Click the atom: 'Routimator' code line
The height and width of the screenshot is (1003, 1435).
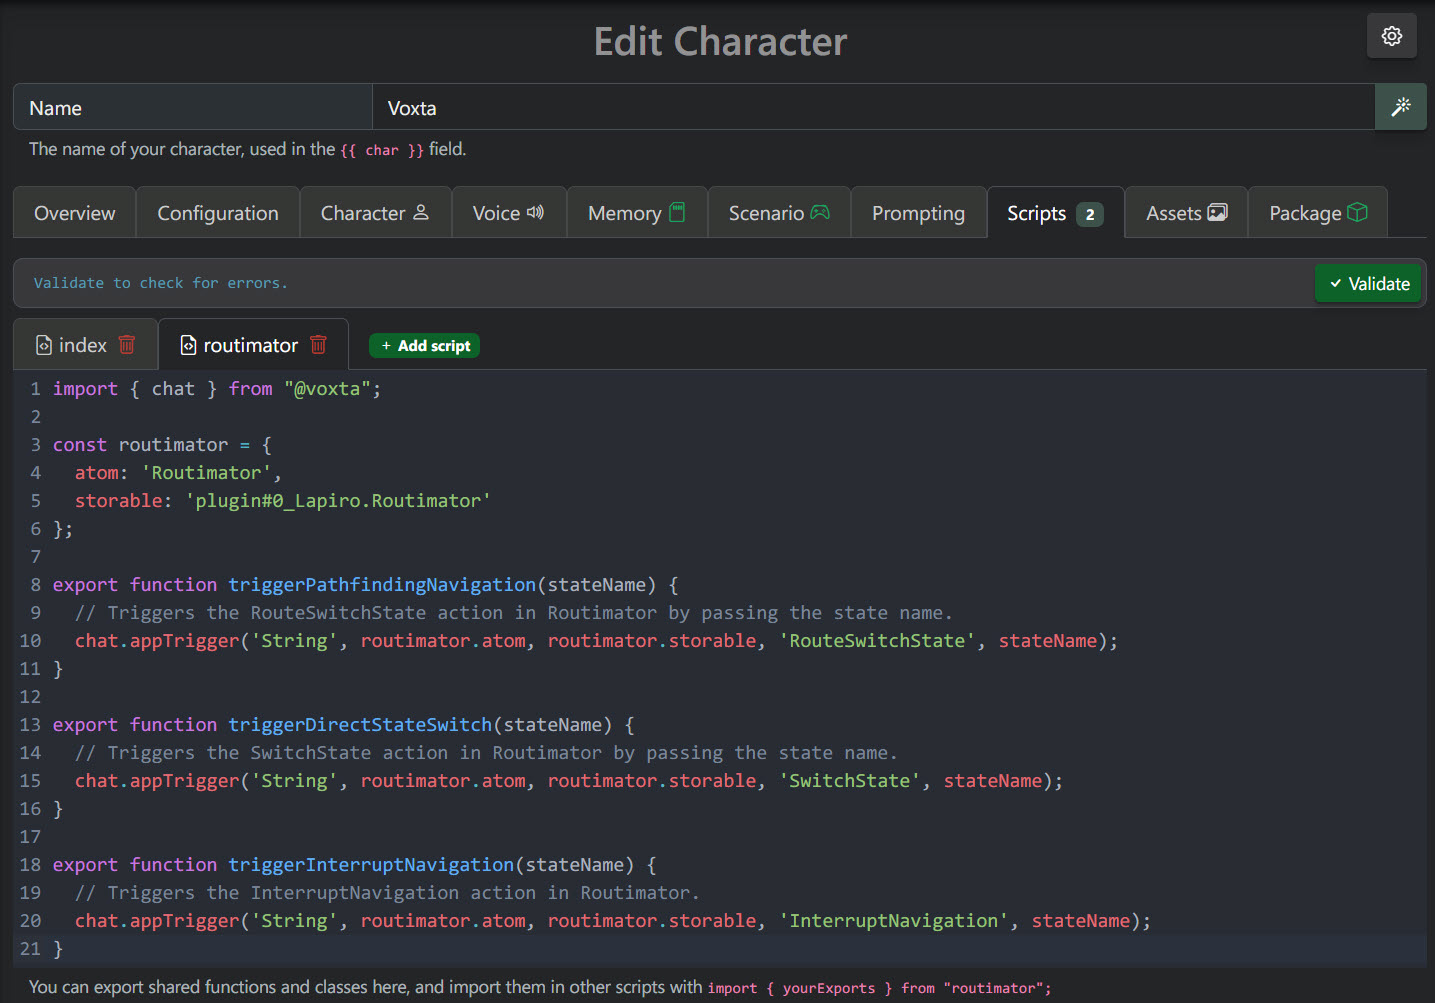[178, 473]
